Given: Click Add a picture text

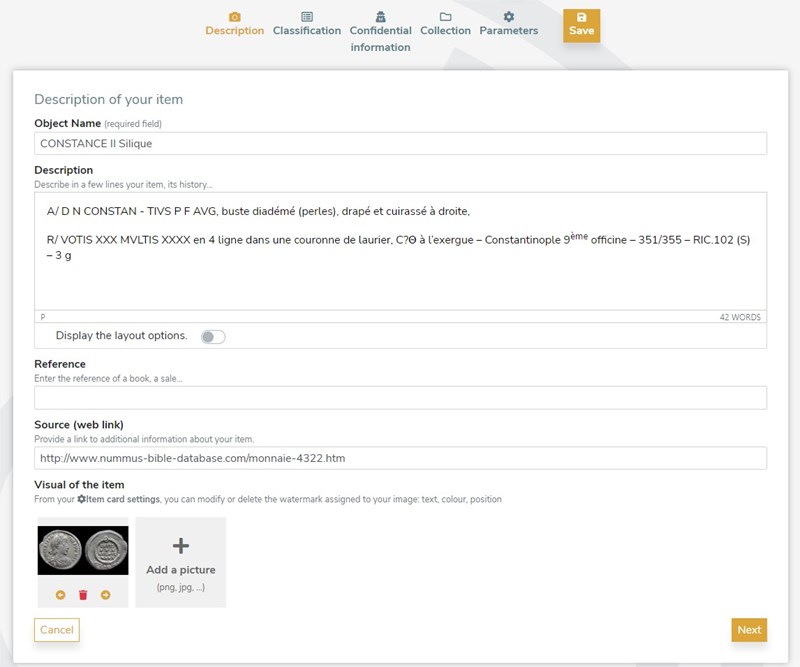Looking at the screenshot, I should [x=181, y=570].
